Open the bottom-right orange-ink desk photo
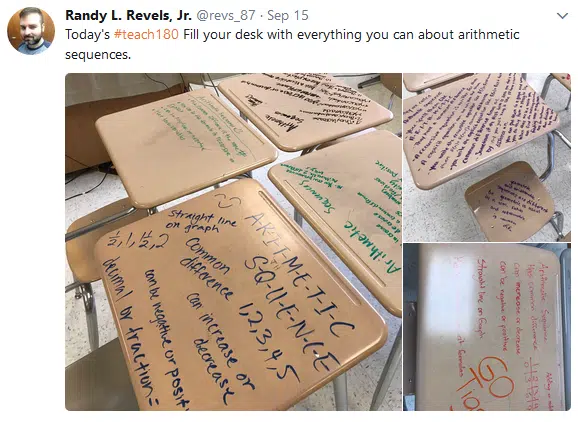The height and width of the screenshot is (422, 578). [487, 327]
